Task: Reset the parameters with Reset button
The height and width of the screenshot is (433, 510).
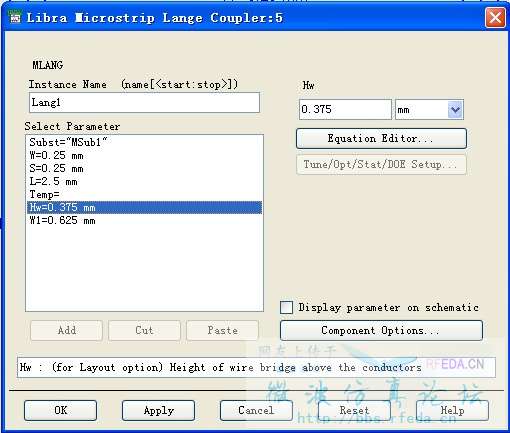Action: tap(354, 410)
